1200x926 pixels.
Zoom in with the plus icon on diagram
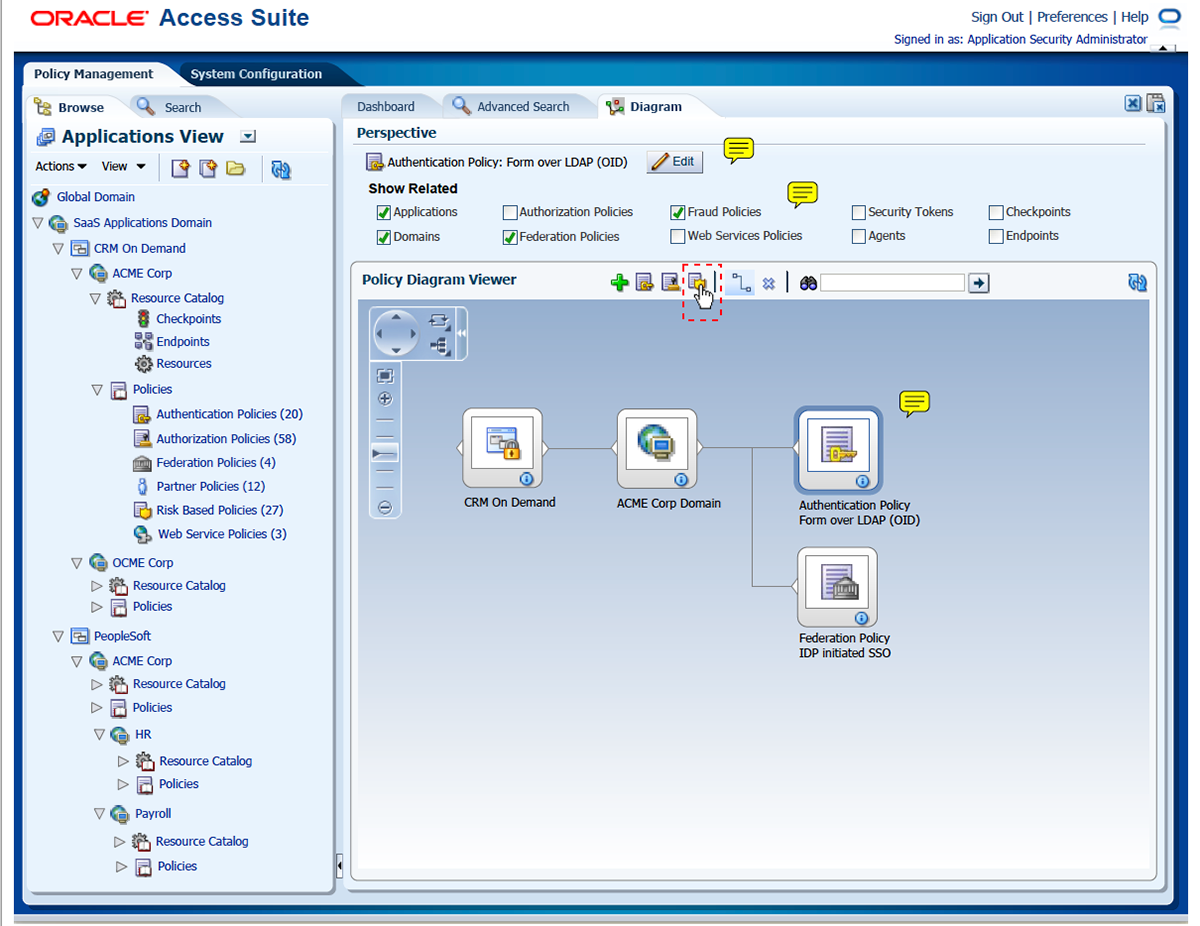(x=385, y=399)
